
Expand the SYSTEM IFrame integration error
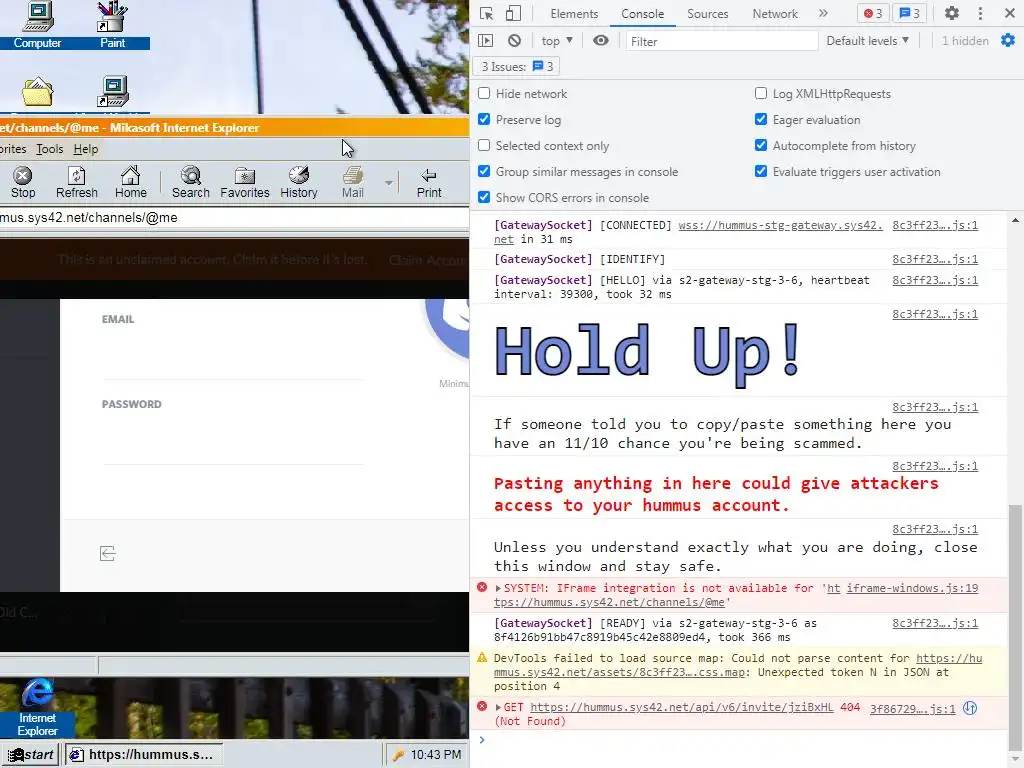498,588
